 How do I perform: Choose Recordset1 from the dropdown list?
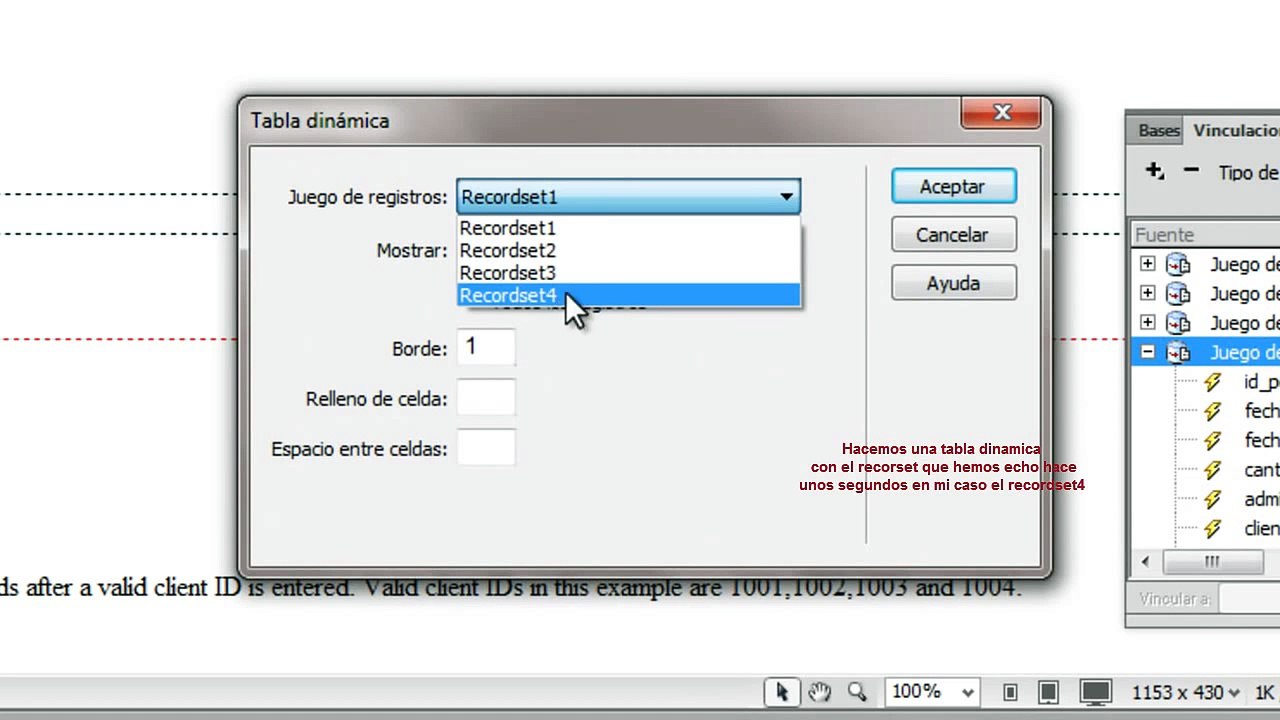point(628,228)
